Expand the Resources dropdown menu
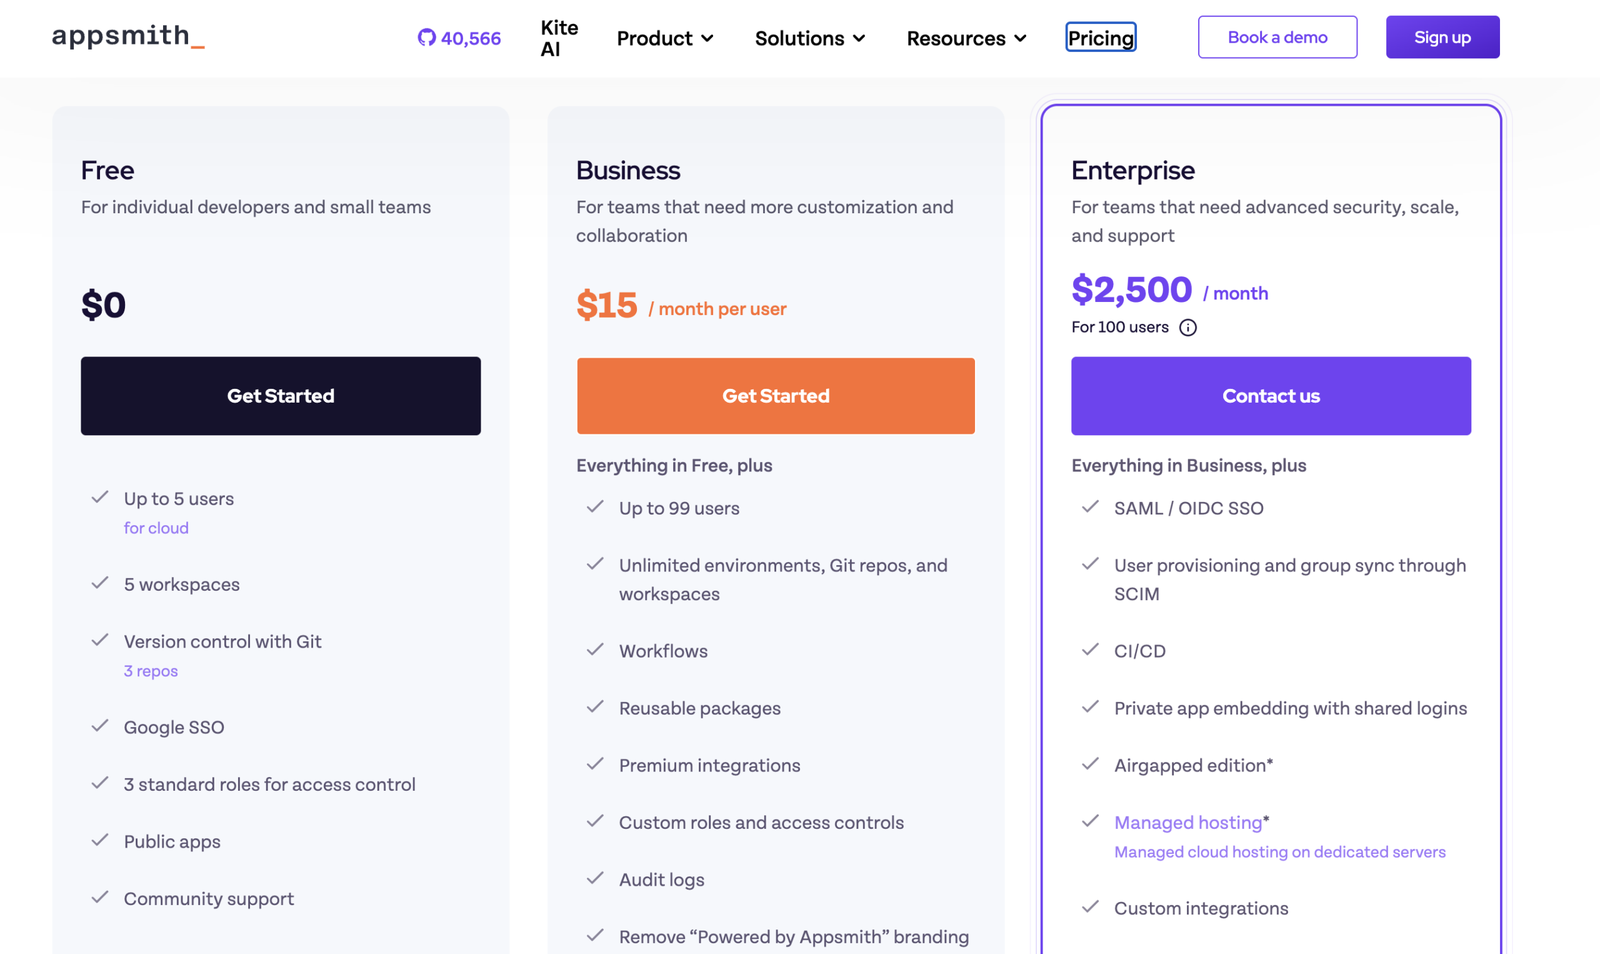The width and height of the screenshot is (1600, 954). click(x=966, y=38)
